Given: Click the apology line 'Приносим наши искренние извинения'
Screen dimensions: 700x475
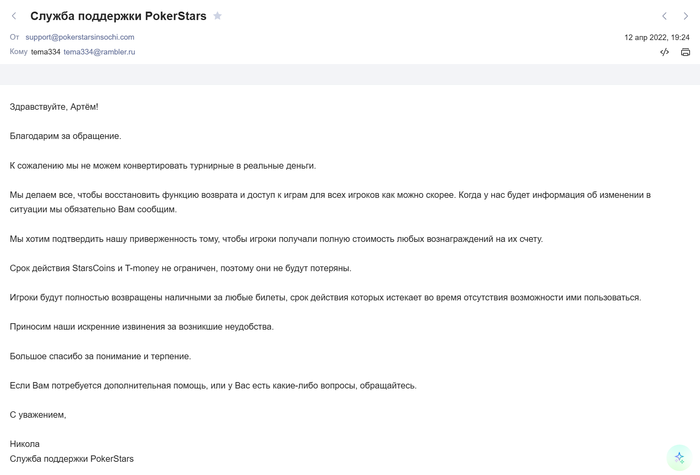Looking at the screenshot, I should coord(141,327).
